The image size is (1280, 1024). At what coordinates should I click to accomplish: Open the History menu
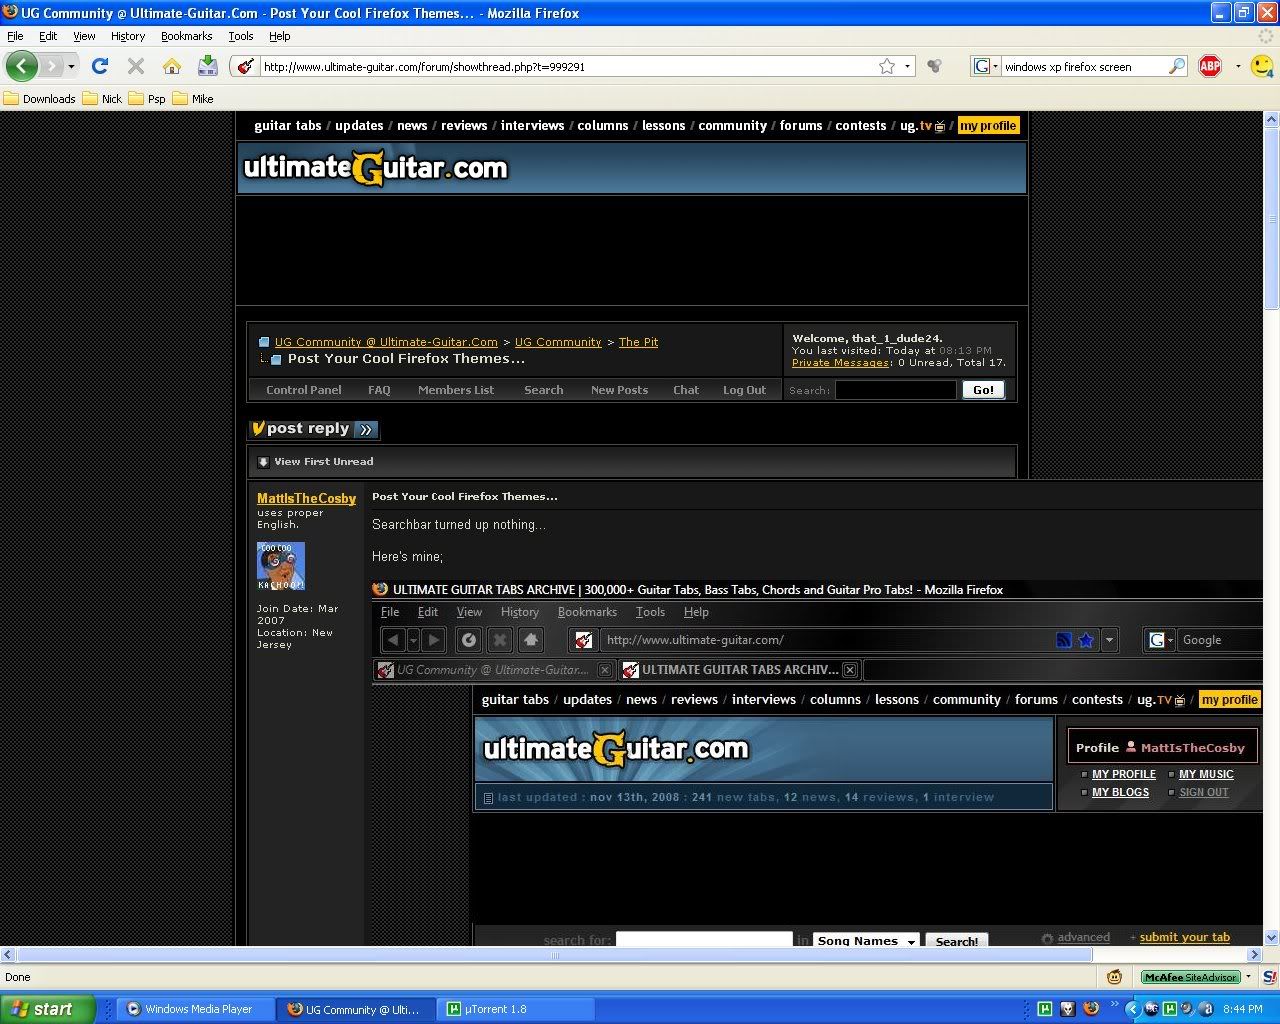[128, 36]
